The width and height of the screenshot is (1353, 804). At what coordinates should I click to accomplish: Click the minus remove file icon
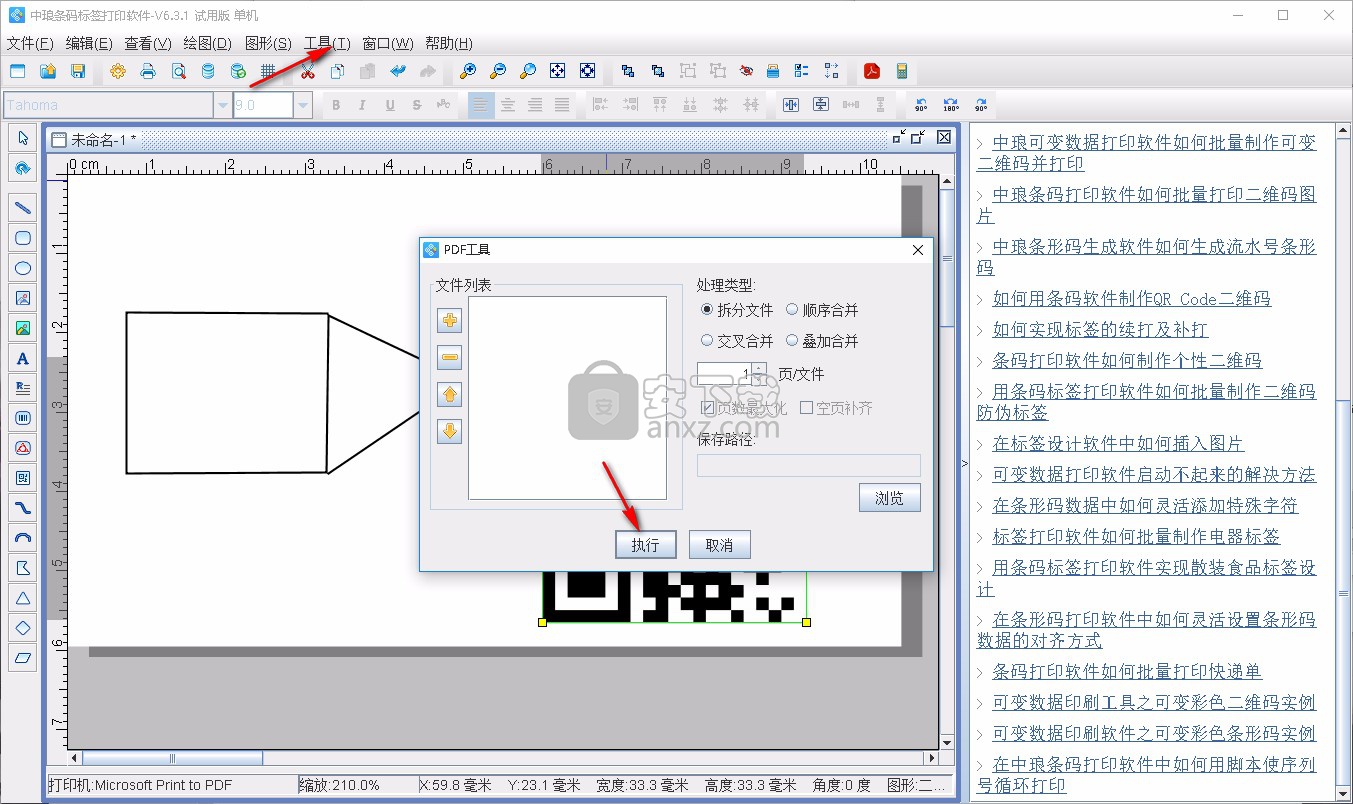pyautogui.click(x=450, y=358)
